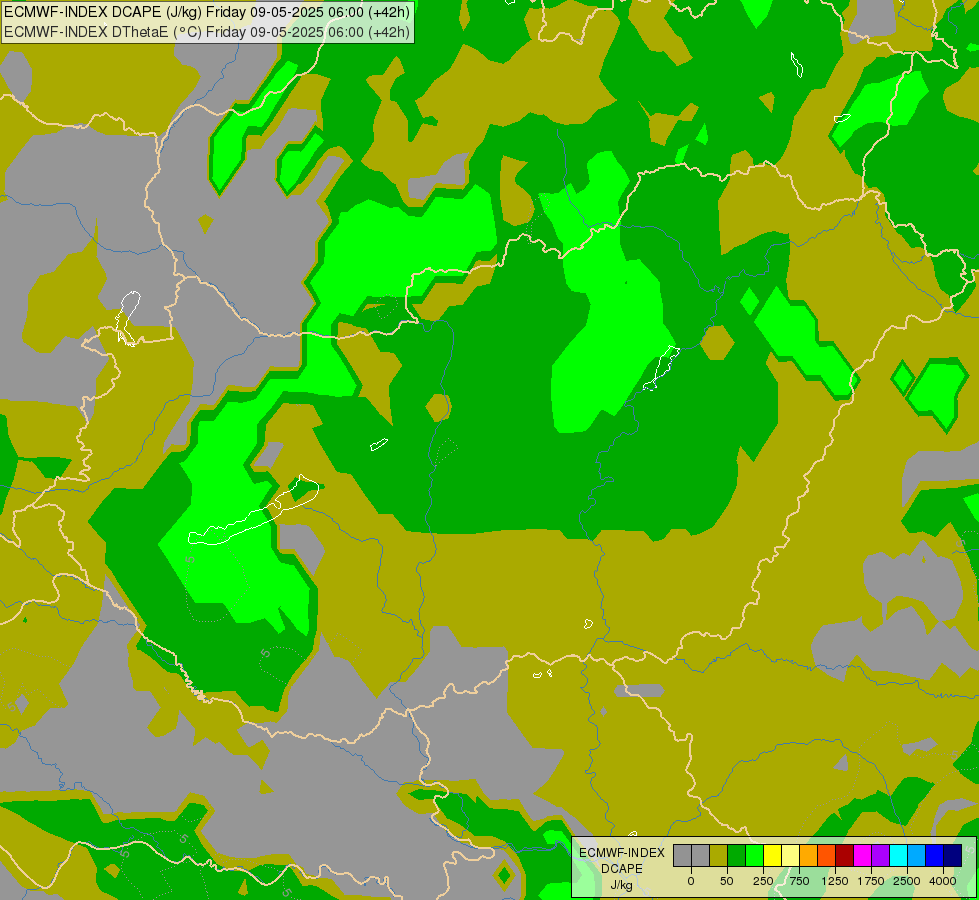
Task: Click the J/kg unit label in legend
Action: click(622, 885)
